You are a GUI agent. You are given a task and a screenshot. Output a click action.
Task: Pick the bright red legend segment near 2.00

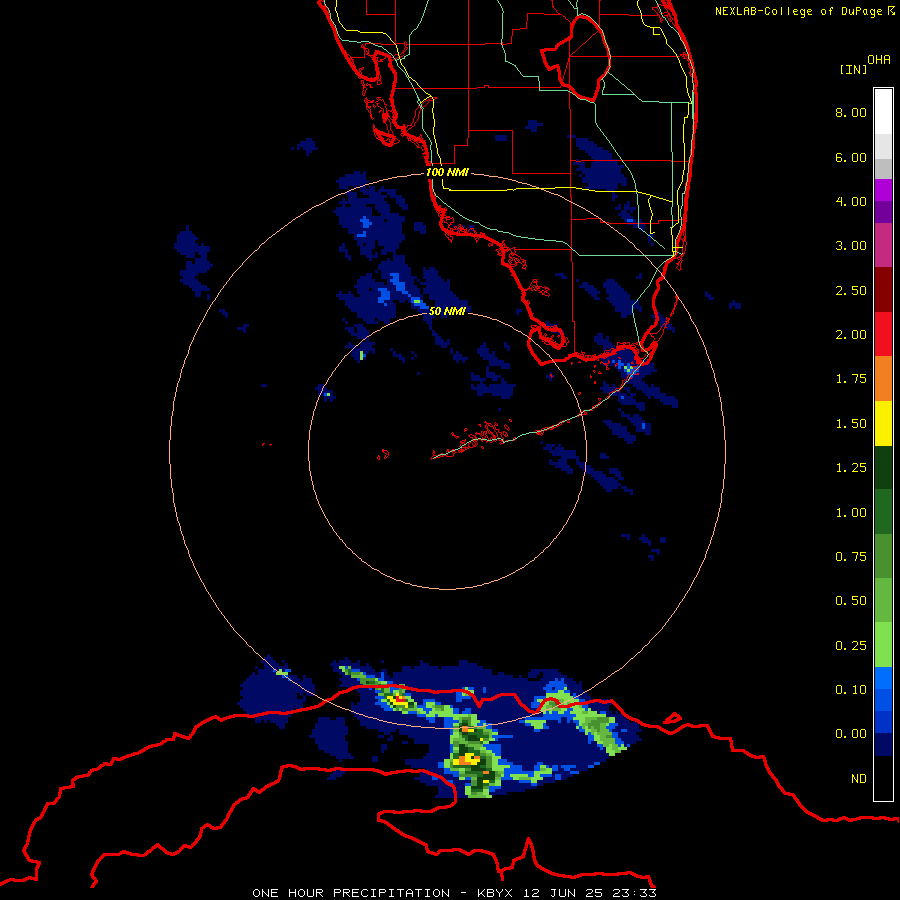click(x=883, y=335)
